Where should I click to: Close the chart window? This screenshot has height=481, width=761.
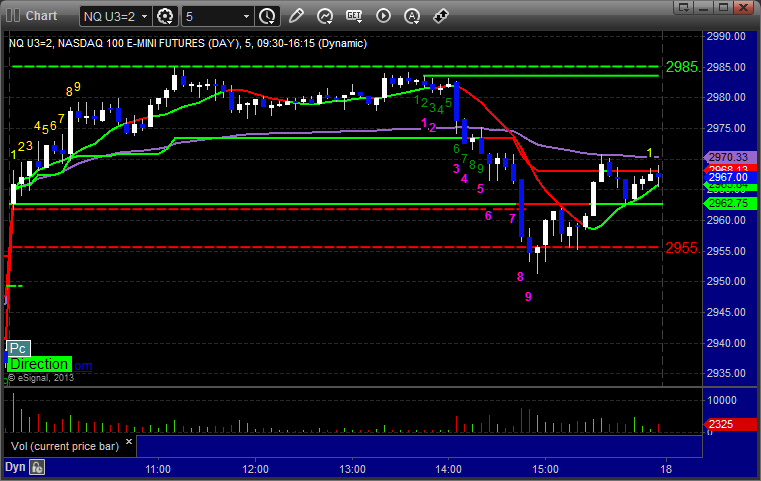point(744,7)
